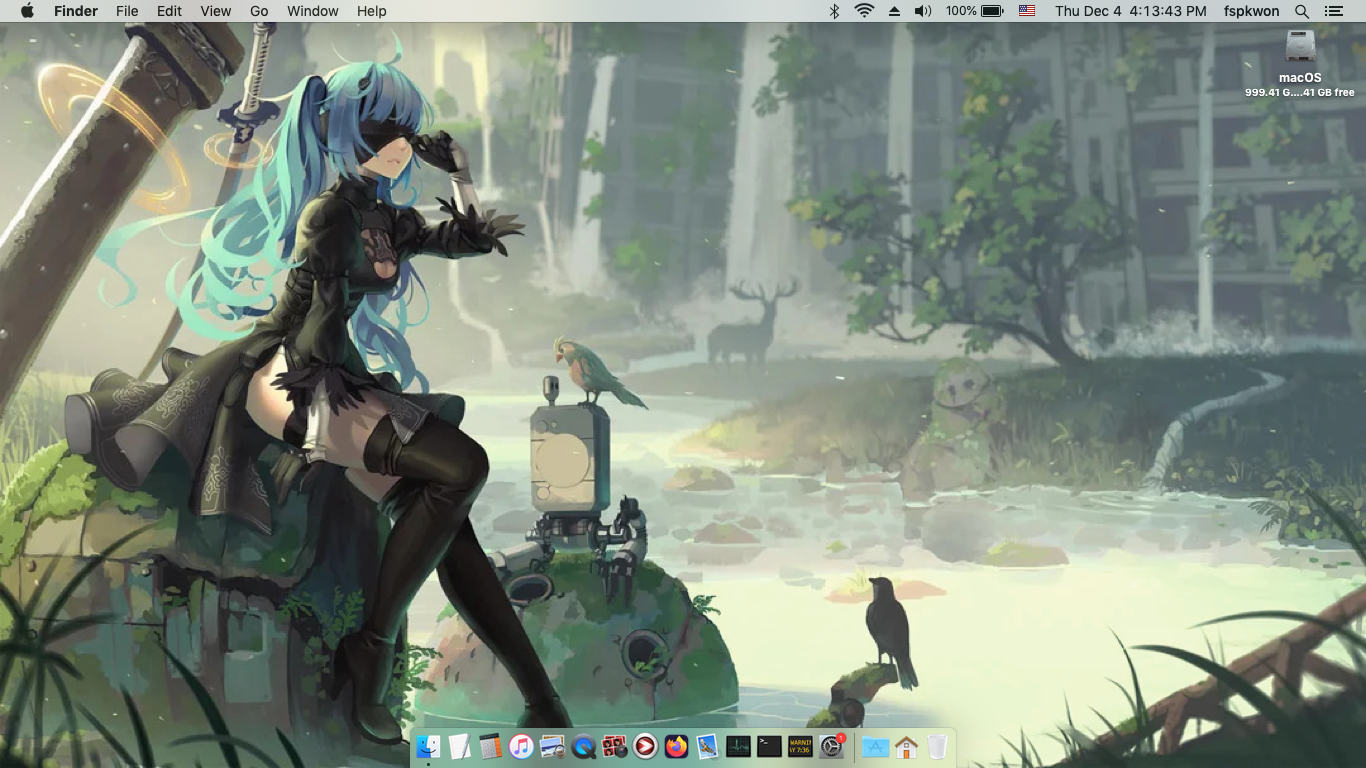
Task: Select the macOS drive on desktop
Action: [x=1300, y=46]
